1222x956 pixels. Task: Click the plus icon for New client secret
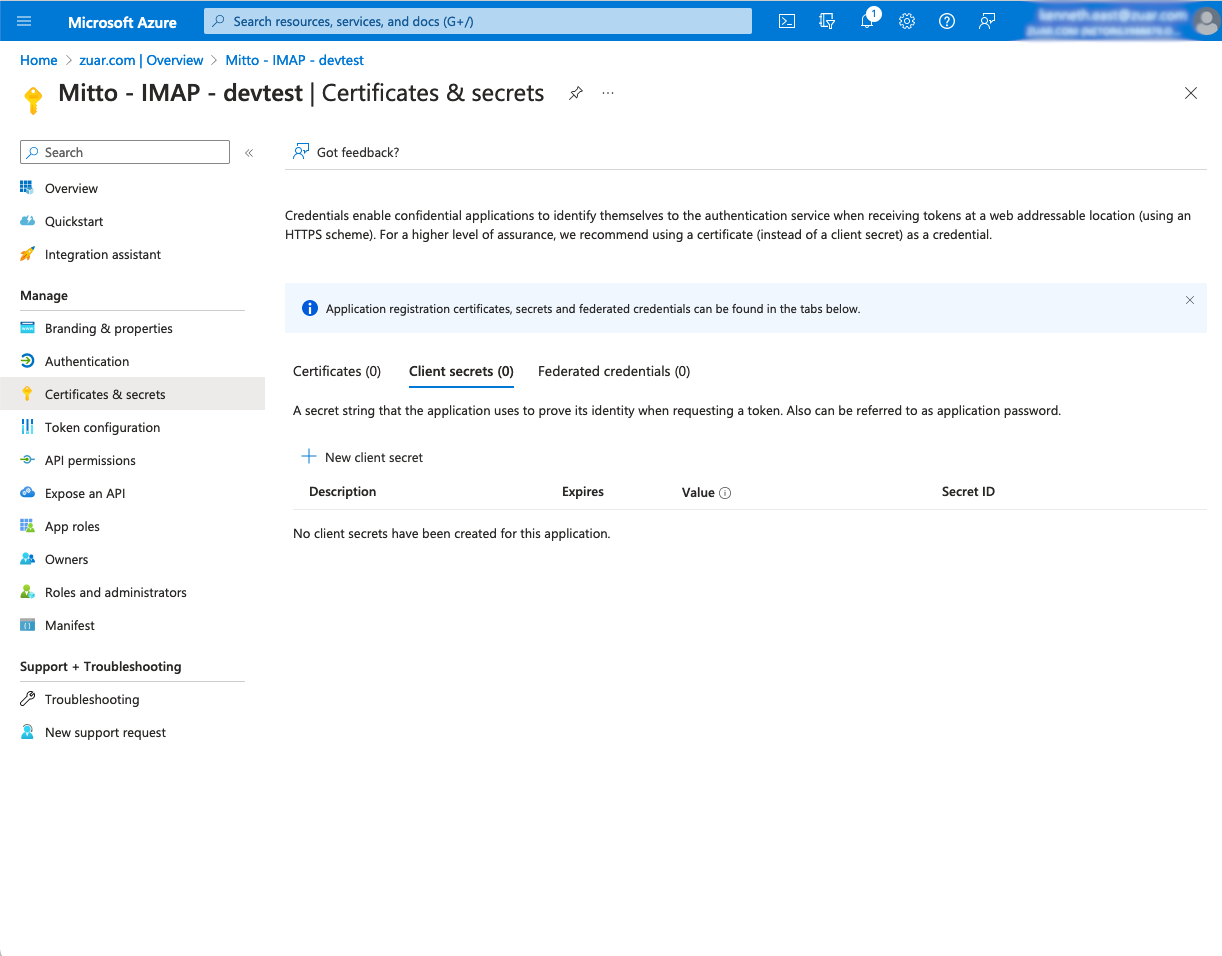tap(309, 457)
